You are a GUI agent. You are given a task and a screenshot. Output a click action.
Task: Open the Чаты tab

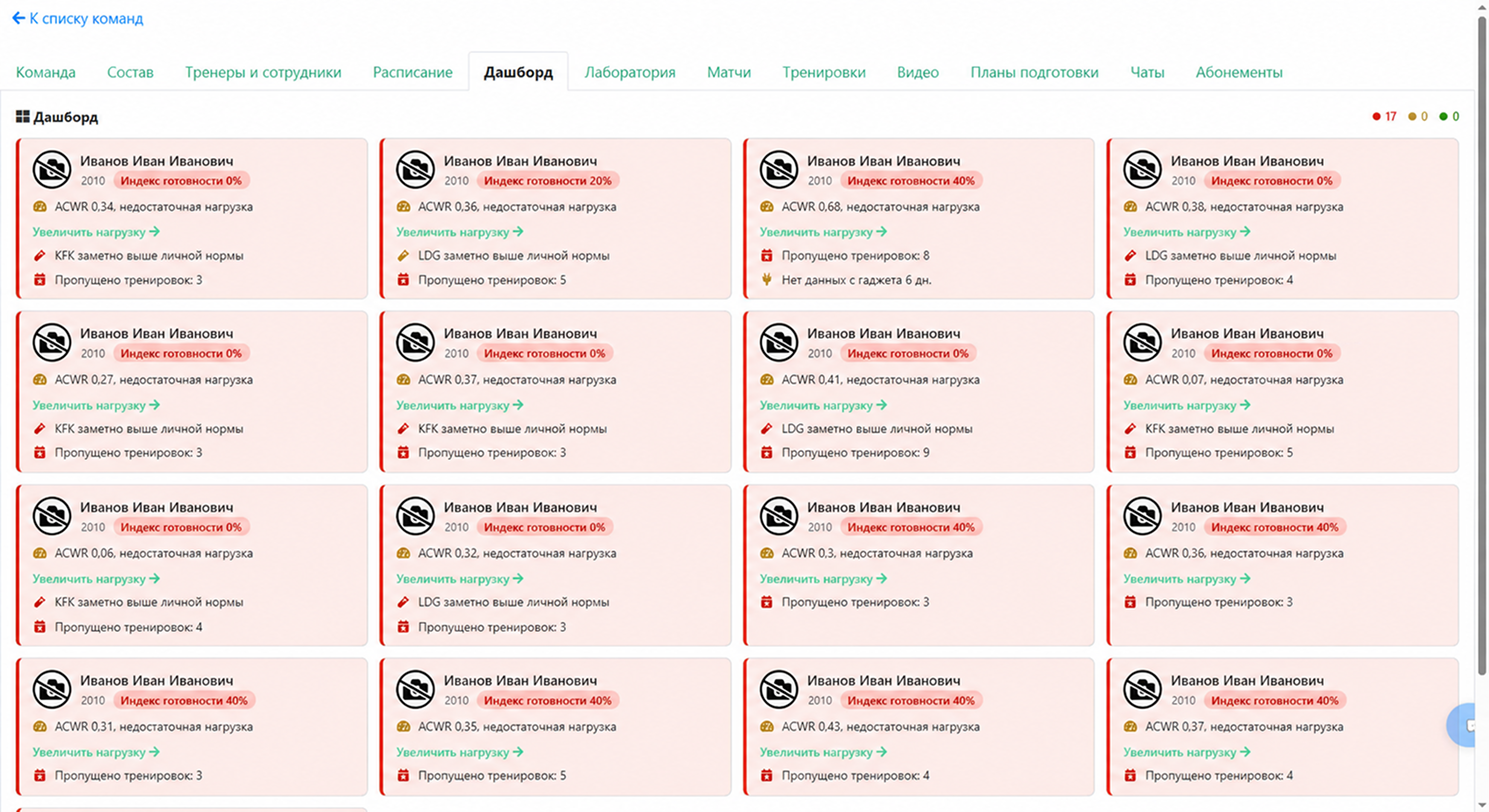pyautogui.click(x=1147, y=72)
